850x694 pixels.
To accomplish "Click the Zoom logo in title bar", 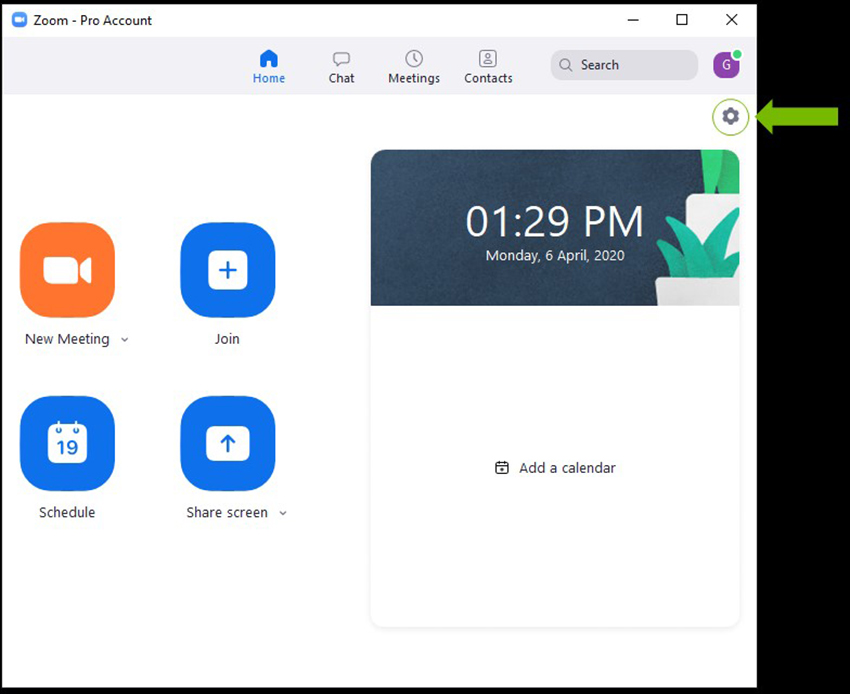I will click(x=18, y=20).
